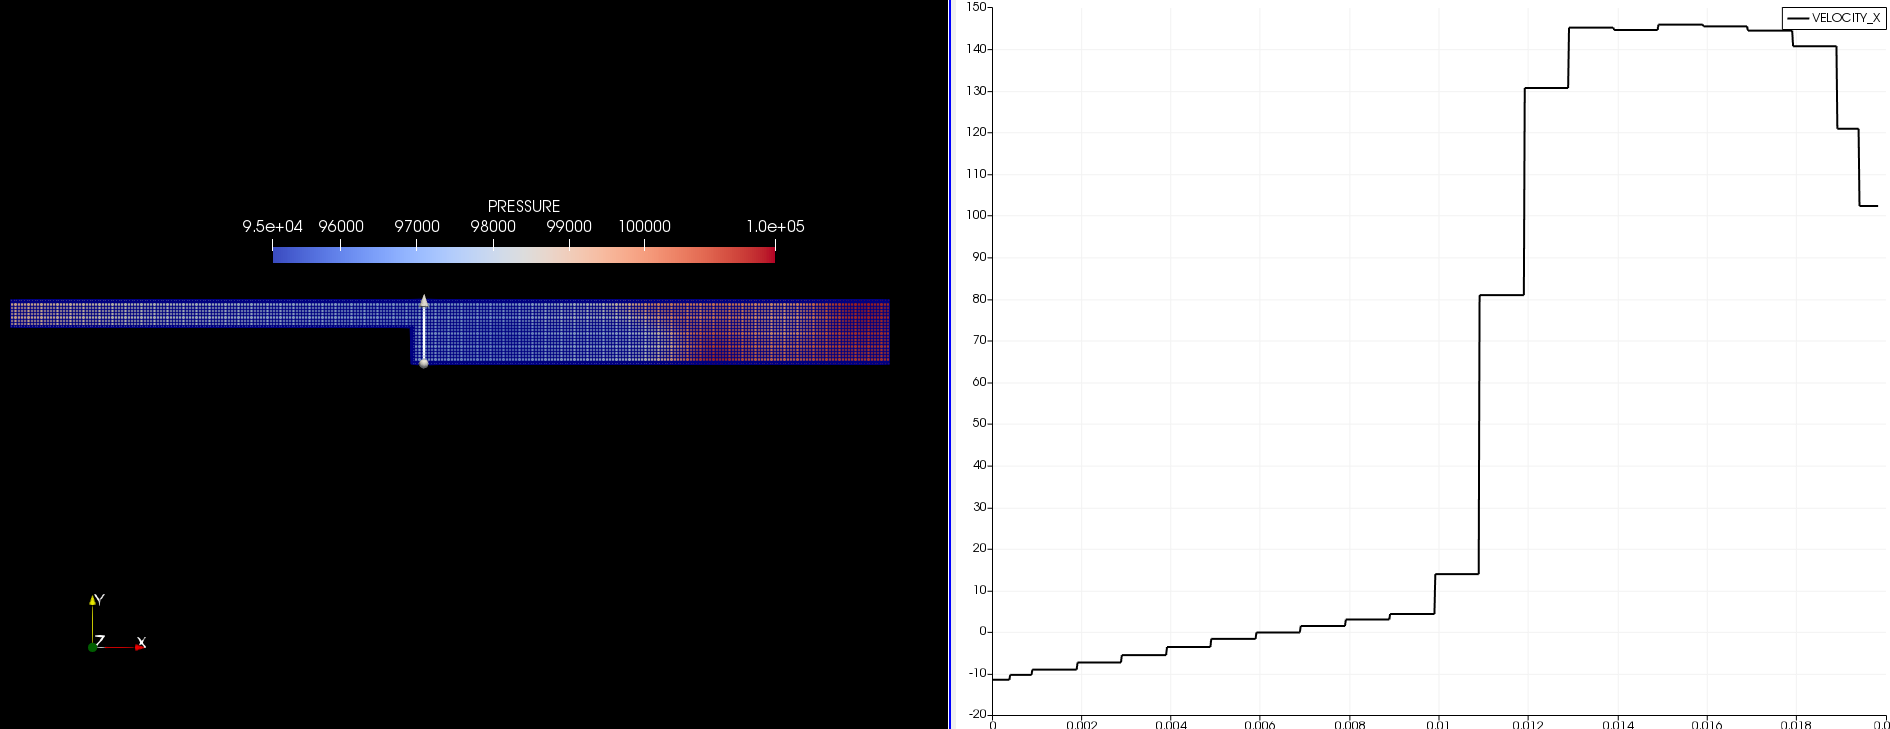The width and height of the screenshot is (1890, 729).
Task: Click the sphere handle at the probe line's base
Action: [x=424, y=363]
